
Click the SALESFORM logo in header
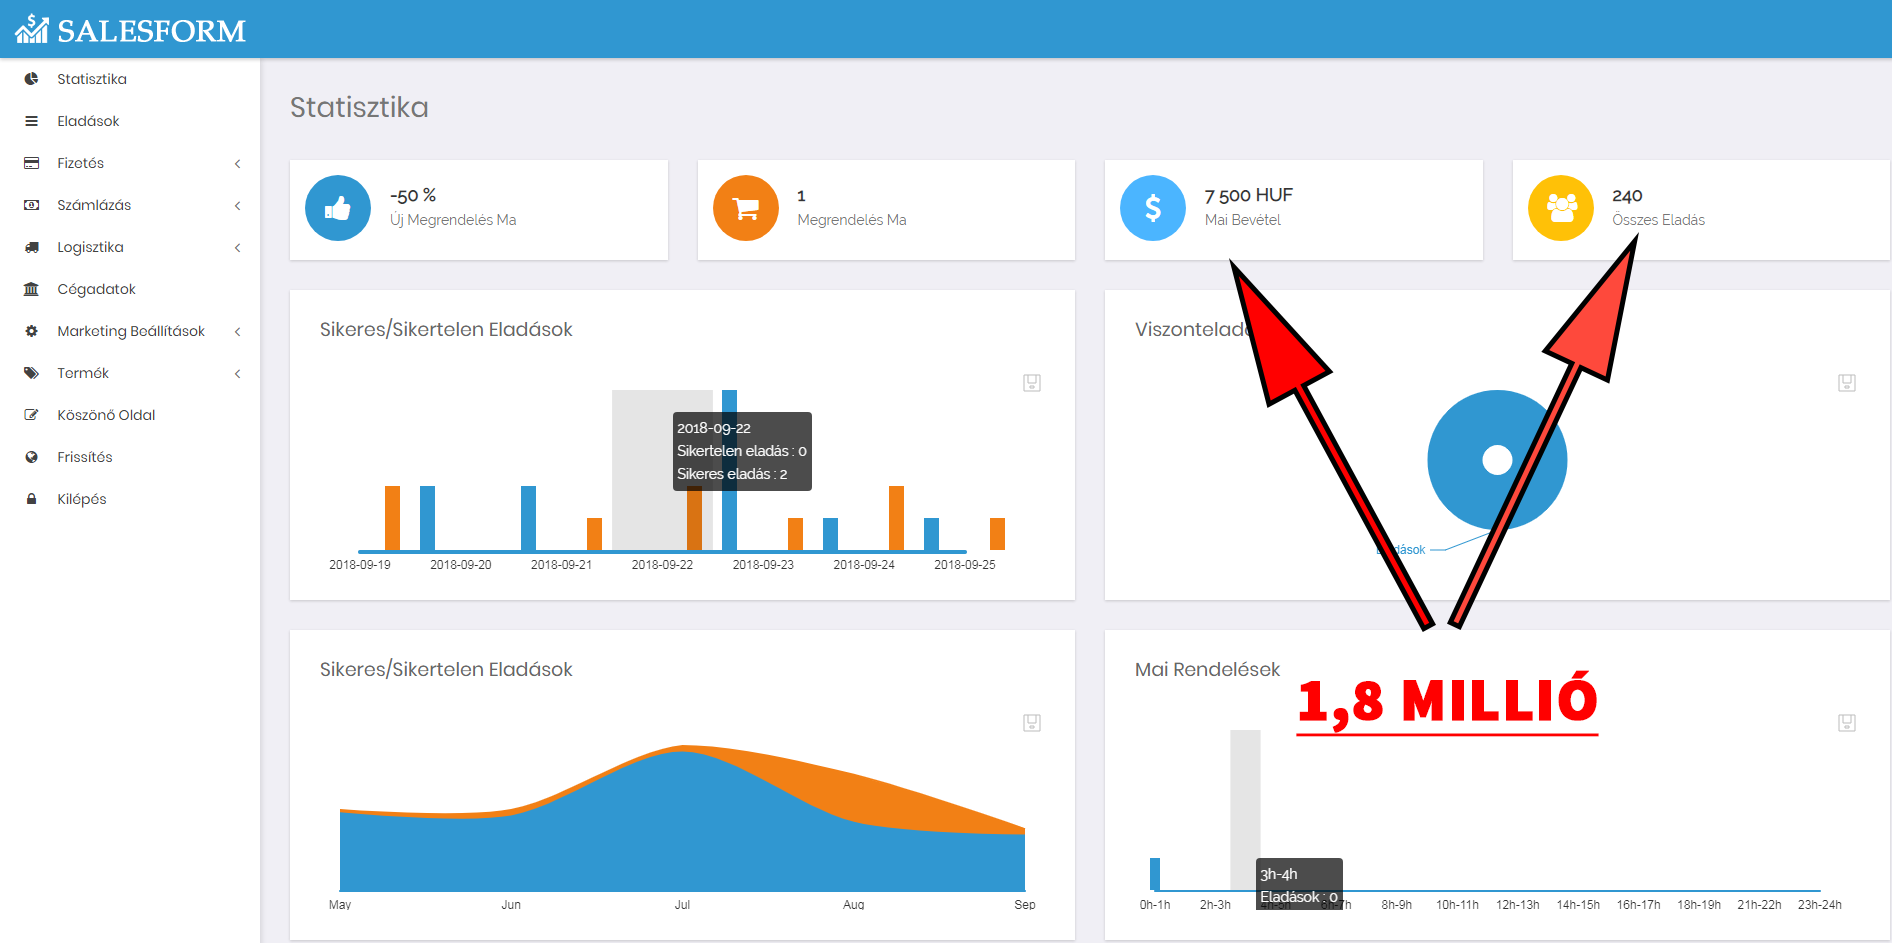coord(130,30)
